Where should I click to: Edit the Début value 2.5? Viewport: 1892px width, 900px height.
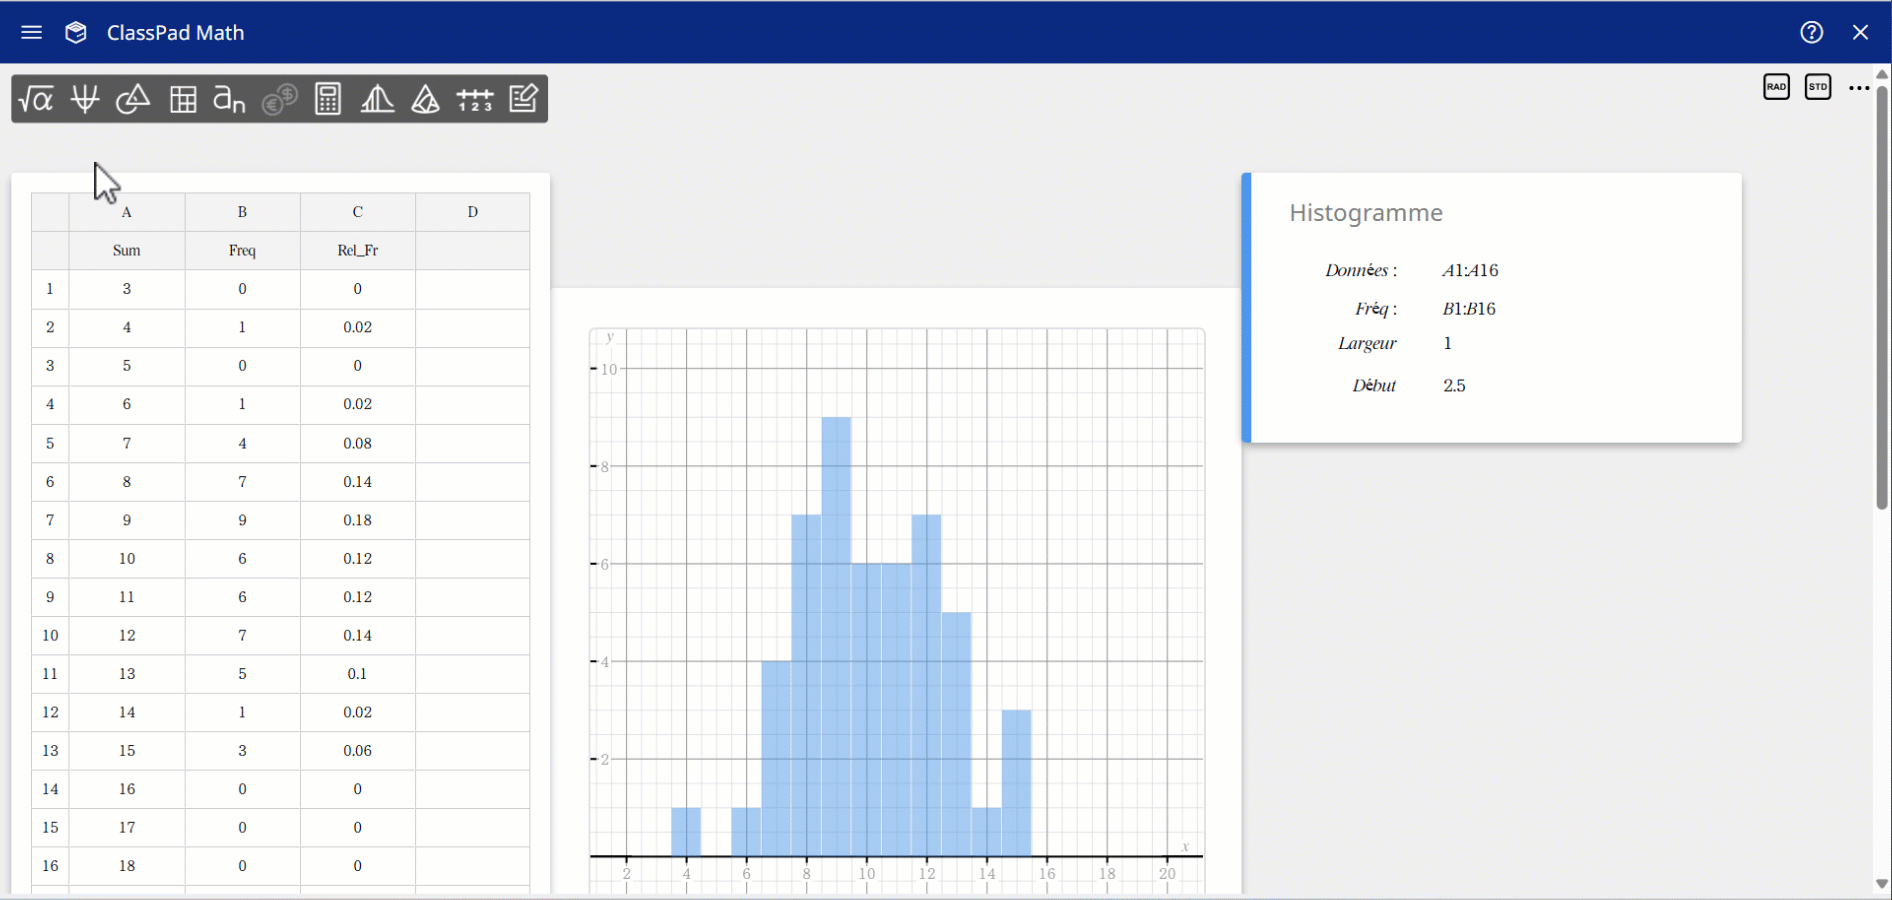1454,386
